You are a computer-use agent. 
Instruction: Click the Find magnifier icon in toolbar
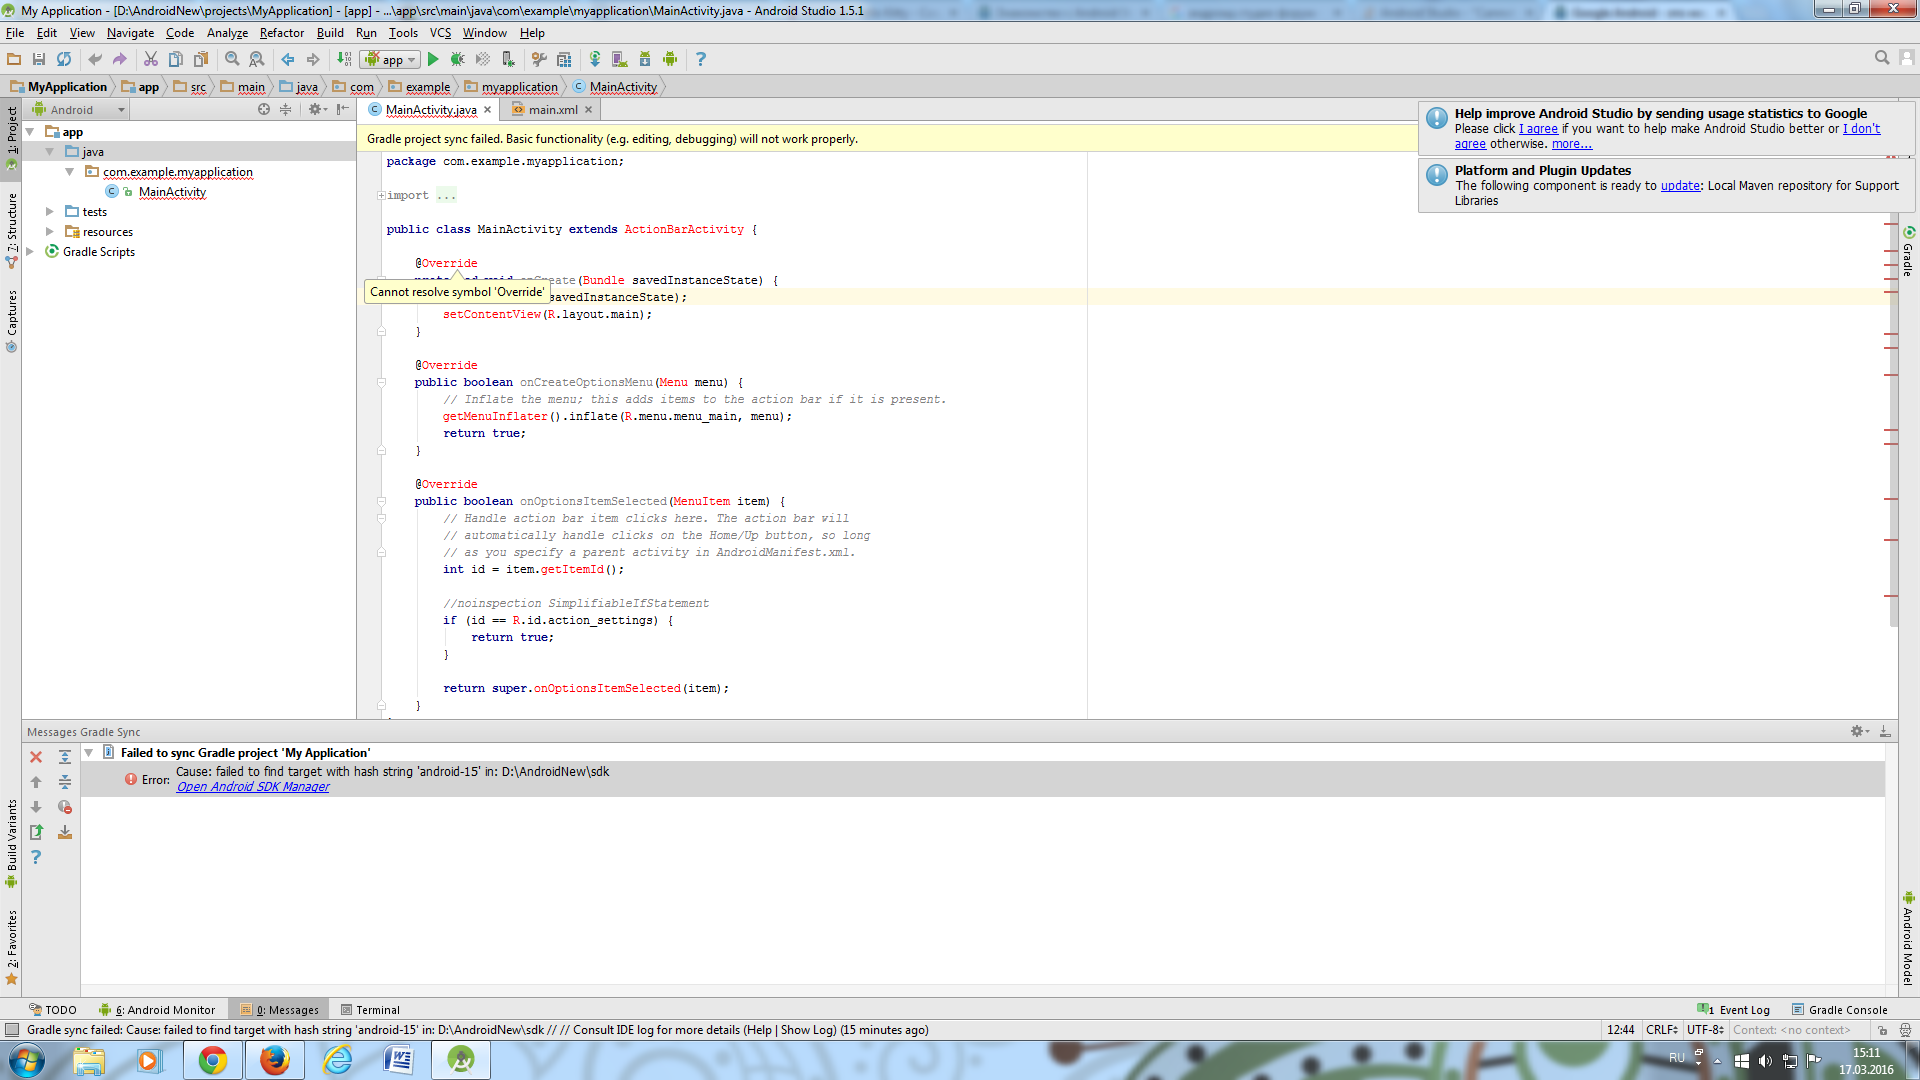pos(232,60)
